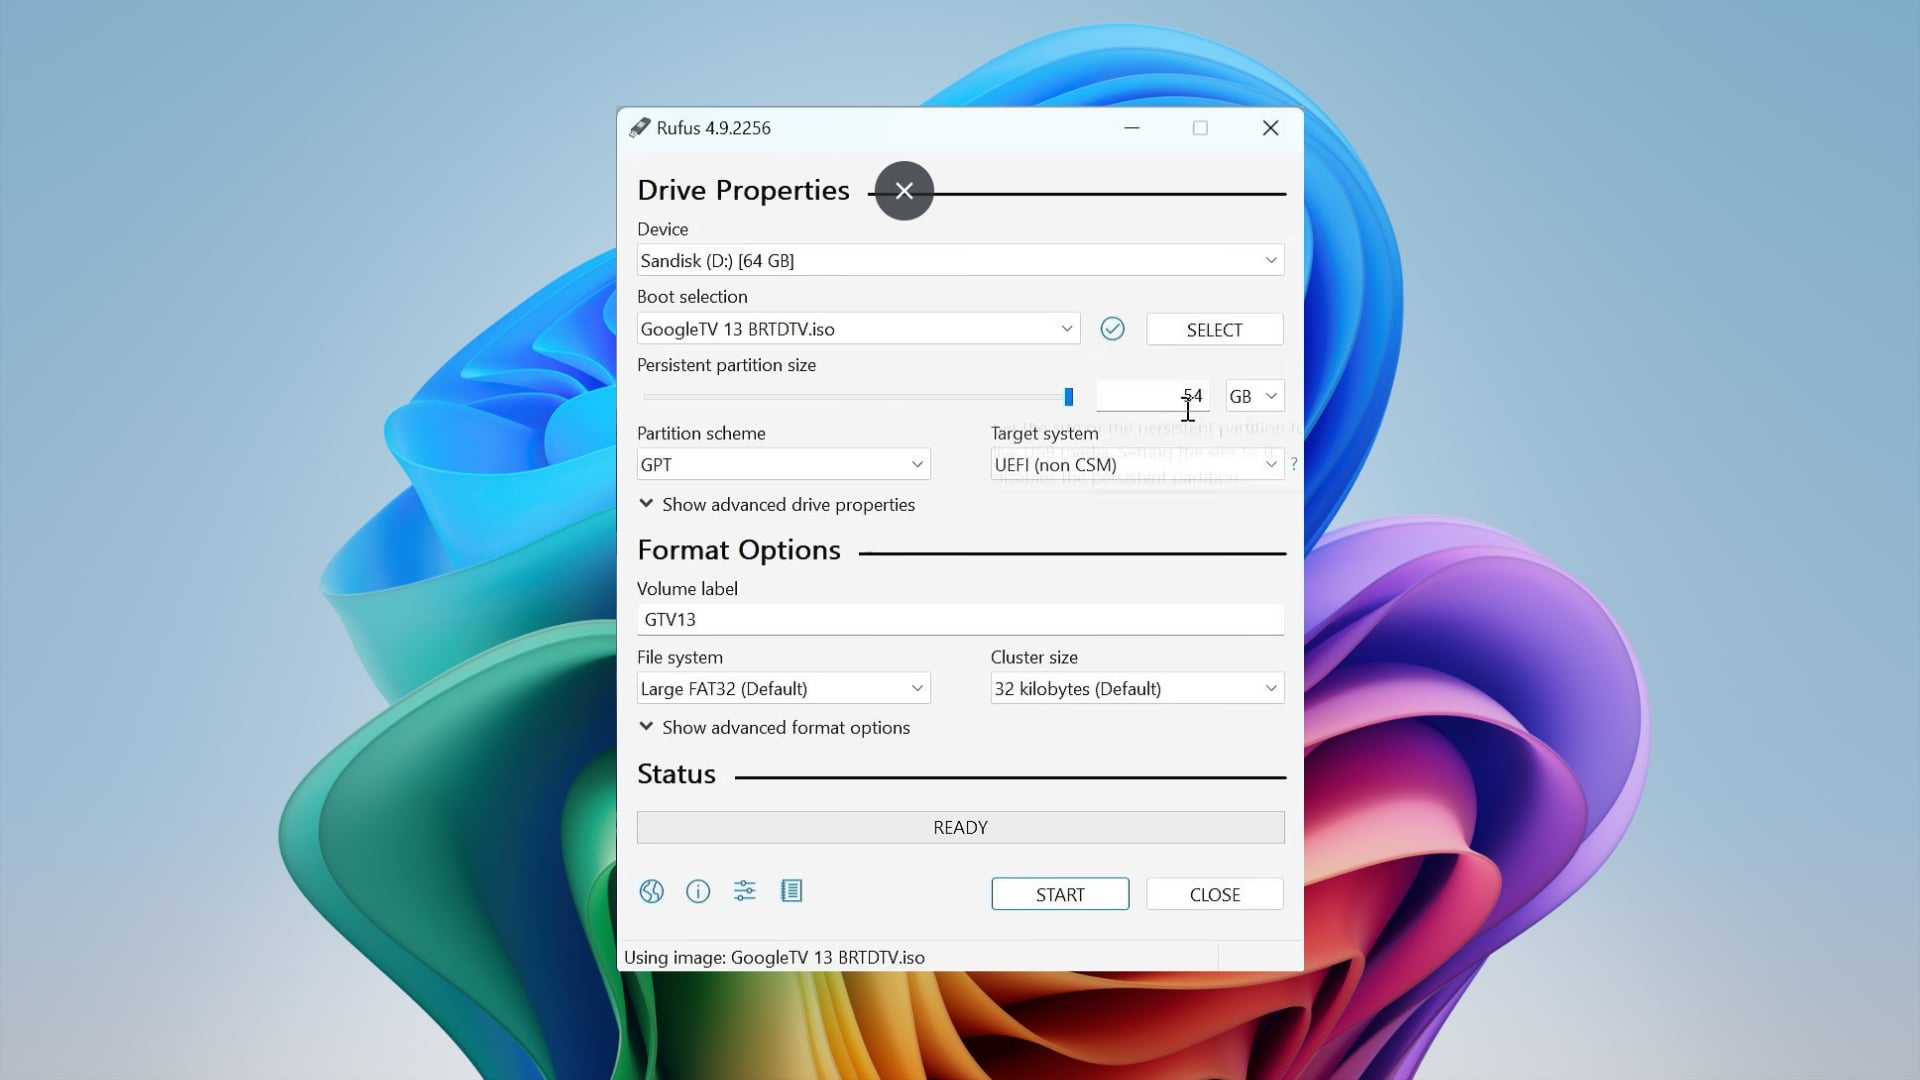Click the Target system help question mark
This screenshot has width=1920, height=1080.
point(1294,464)
